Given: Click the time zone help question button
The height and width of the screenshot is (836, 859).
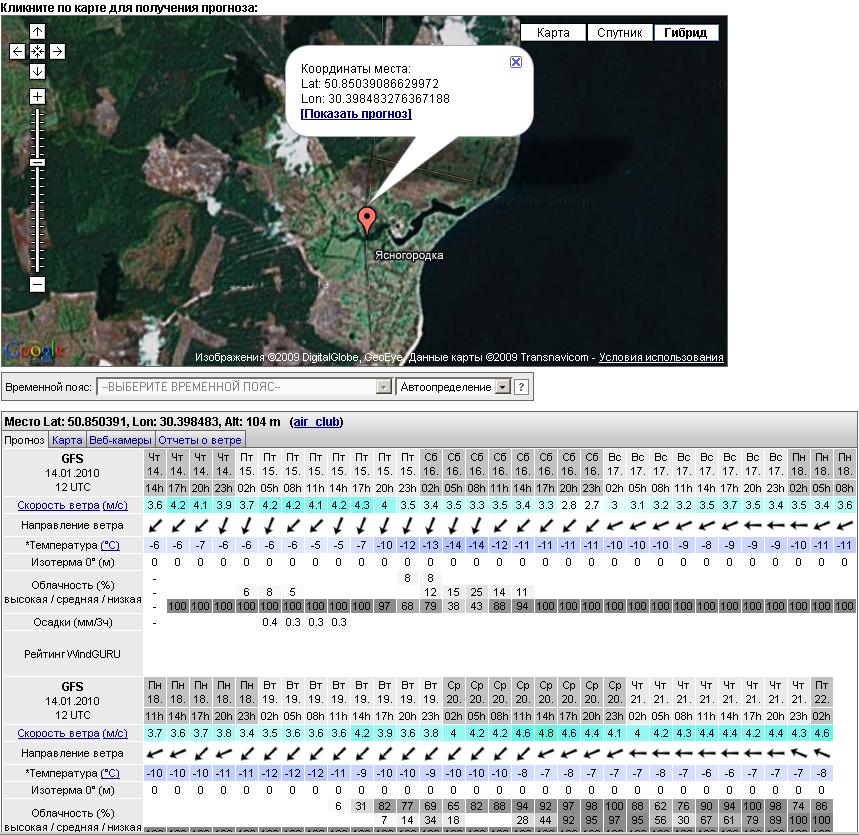Looking at the screenshot, I should point(521,387).
